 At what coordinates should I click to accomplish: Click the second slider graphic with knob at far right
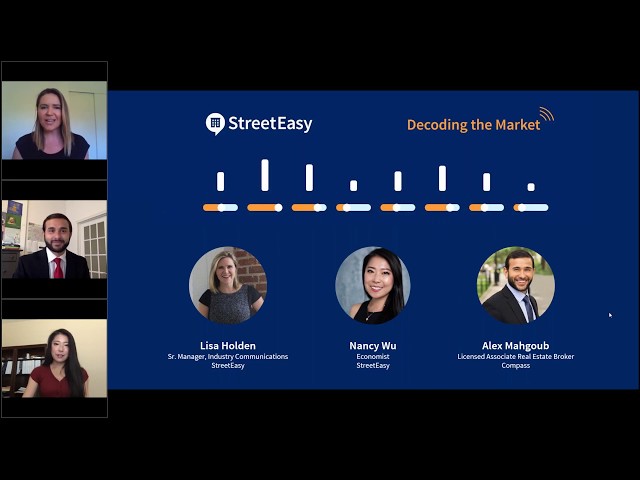(265, 208)
